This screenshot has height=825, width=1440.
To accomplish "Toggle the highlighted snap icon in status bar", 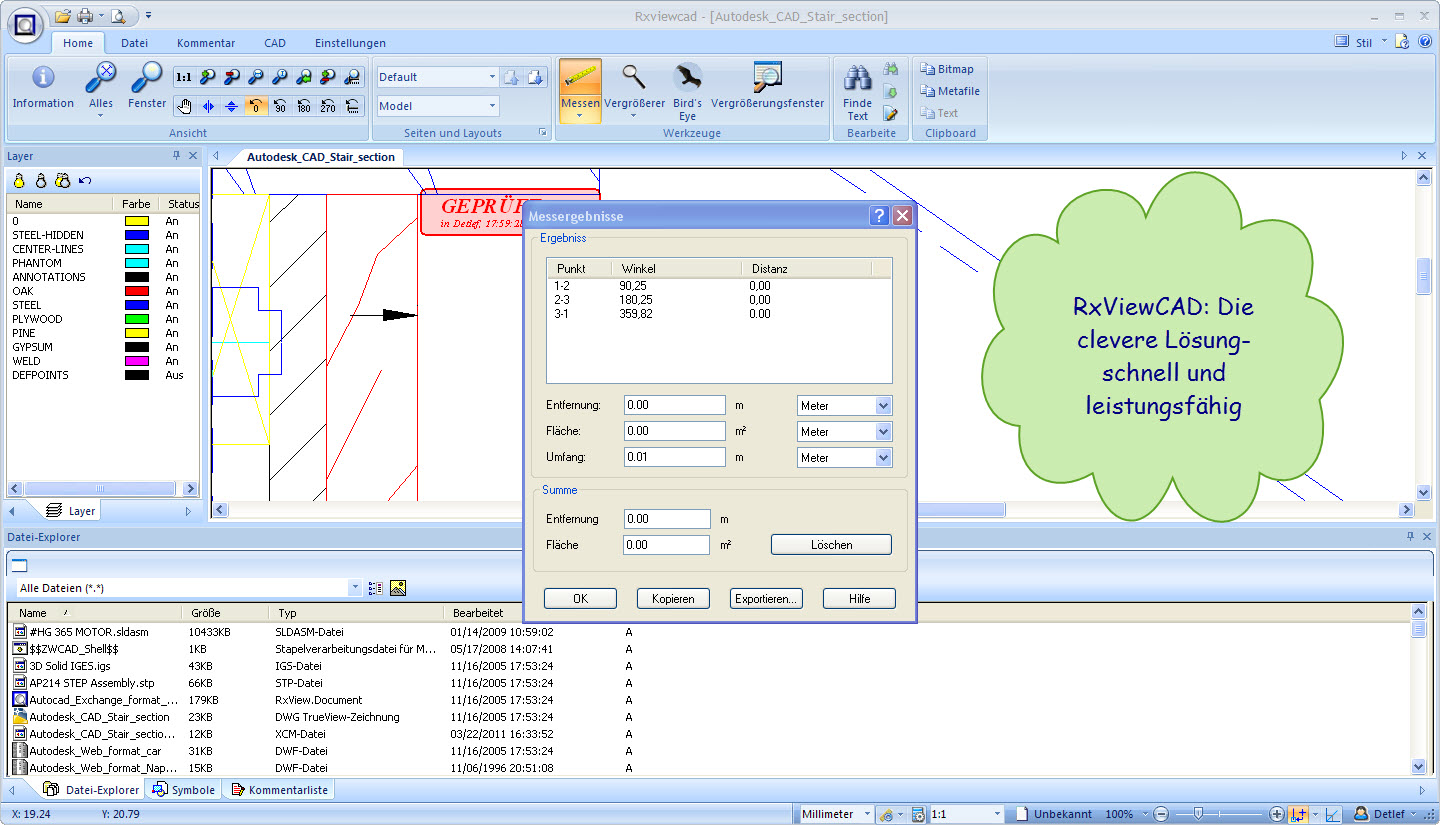I will 1298,814.
